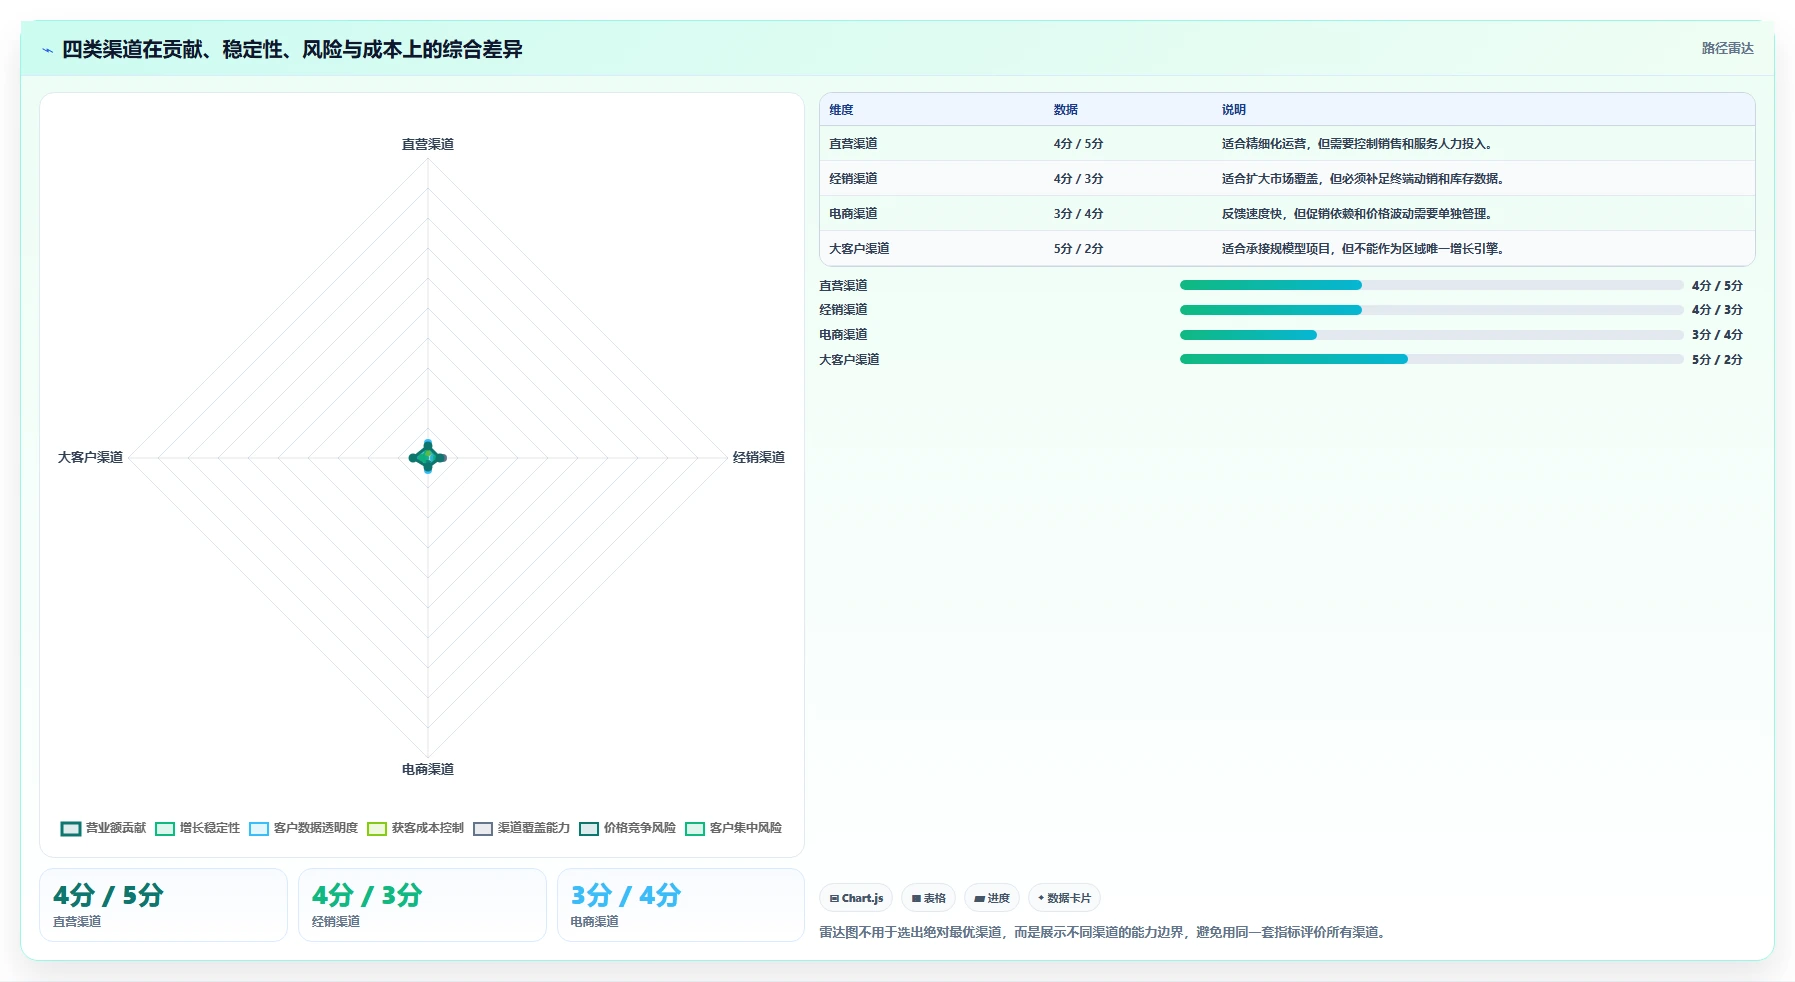Click the Chart.js tag chip

coord(856,898)
